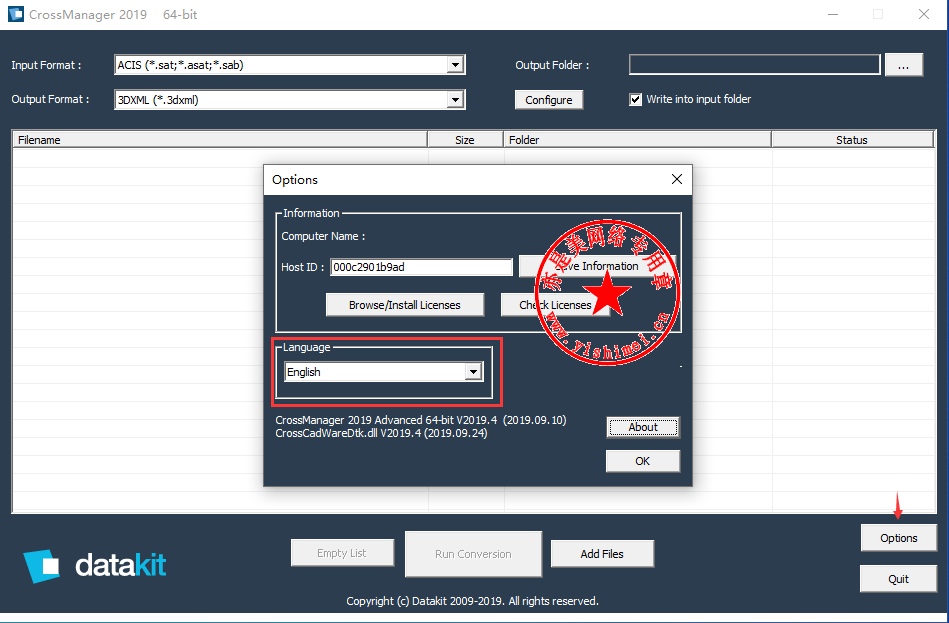The height and width of the screenshot is (623, 949).
Task: Expand the Language dropdown
Action: pyautogui.click(x=473, y=372)
